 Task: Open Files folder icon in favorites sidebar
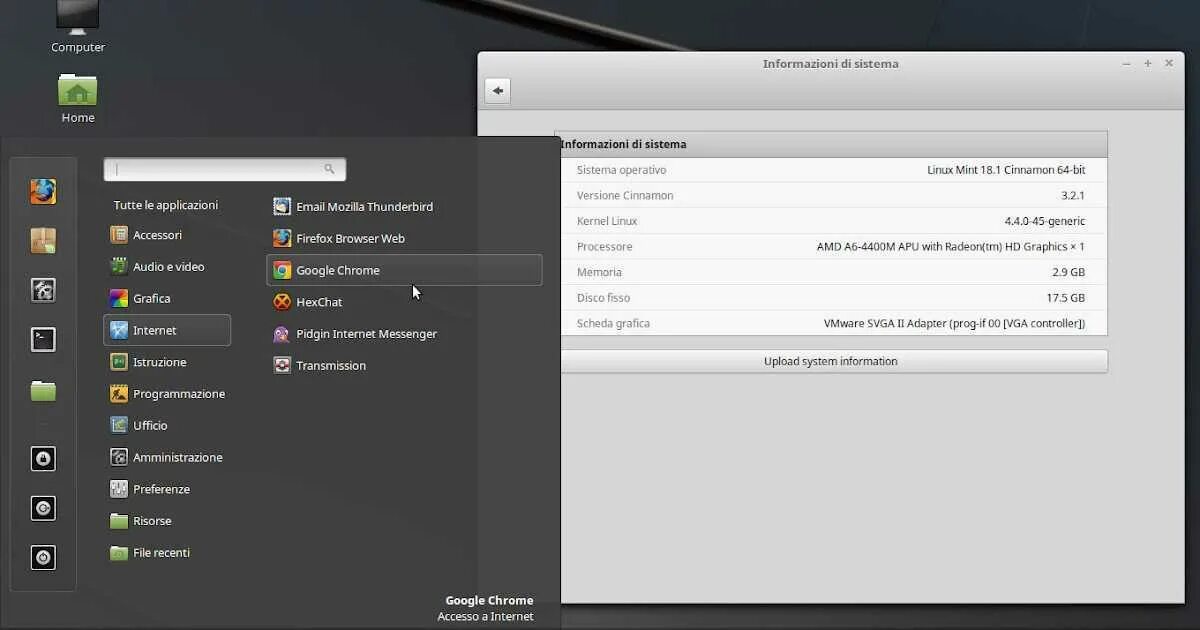tap(43, 390)
